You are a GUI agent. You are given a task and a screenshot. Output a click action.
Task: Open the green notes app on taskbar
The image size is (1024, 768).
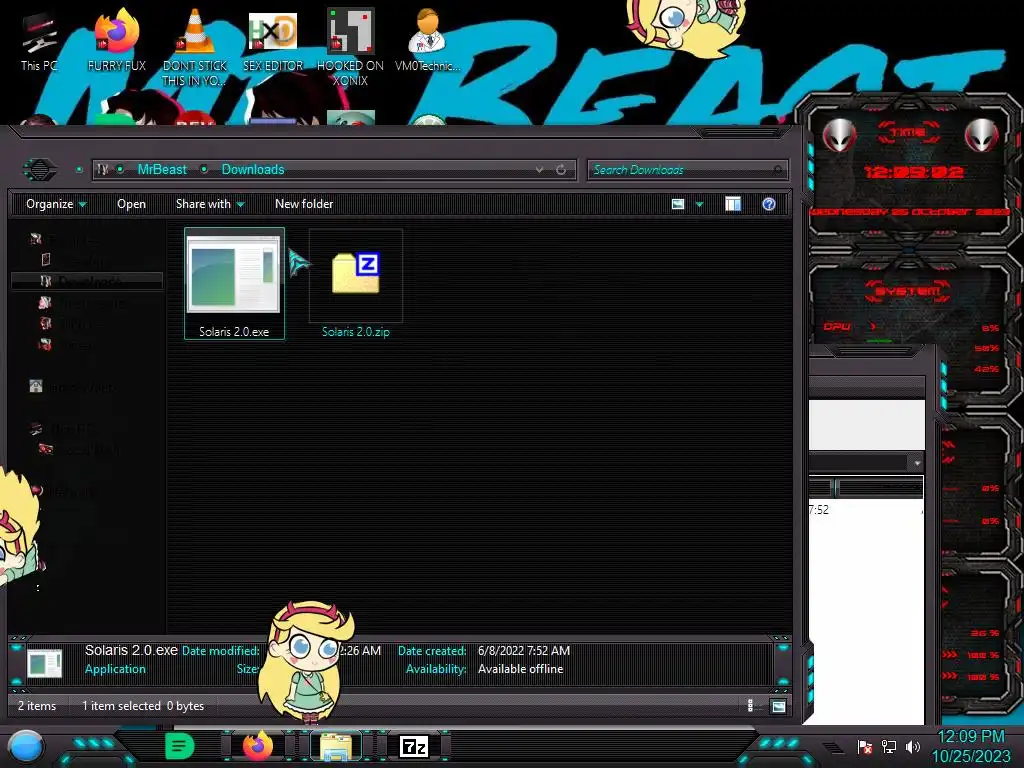tap(179, 746)
